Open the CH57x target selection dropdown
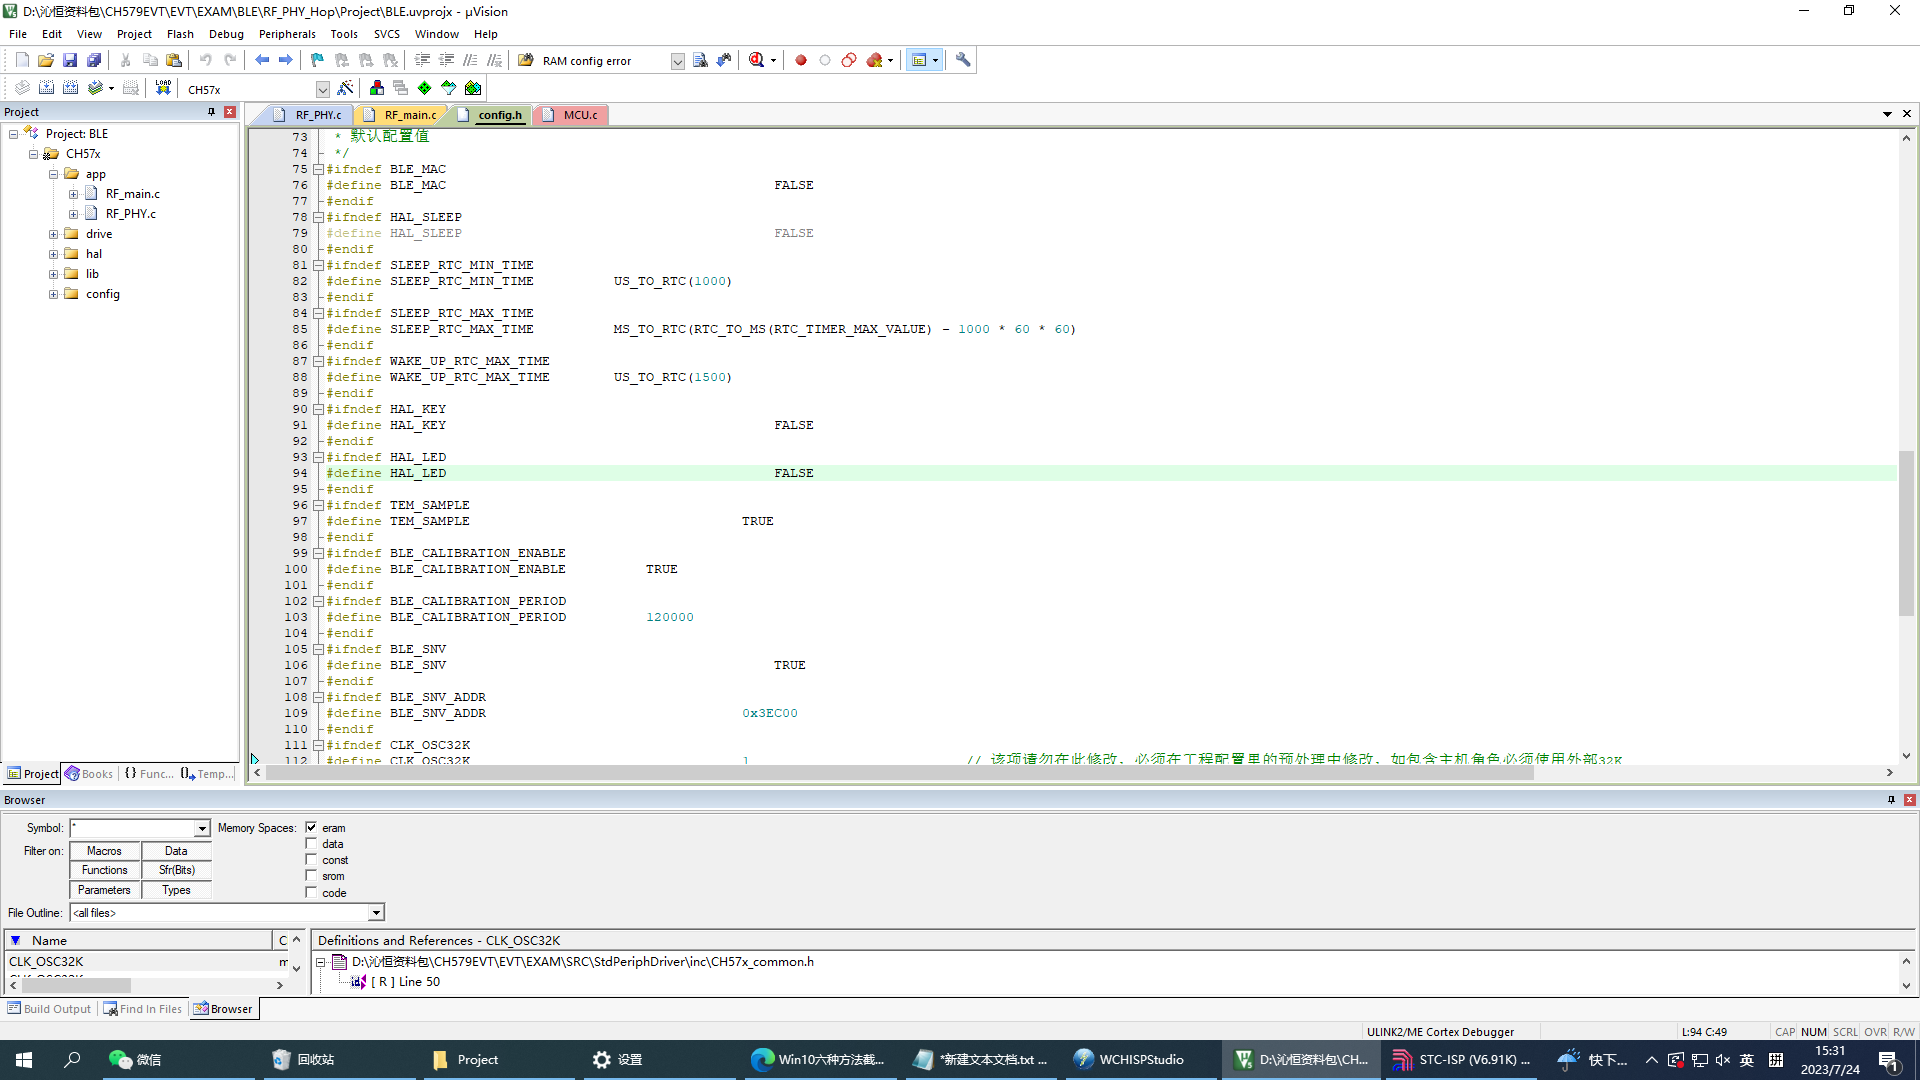Image resolution: width=1920 pixels, height=1080 pixels. tap(322, 89)
